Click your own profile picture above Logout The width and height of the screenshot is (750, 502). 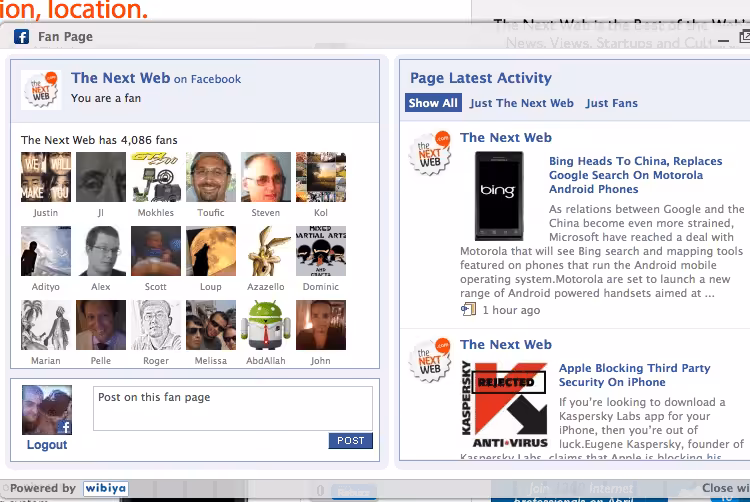click(47, 410)
